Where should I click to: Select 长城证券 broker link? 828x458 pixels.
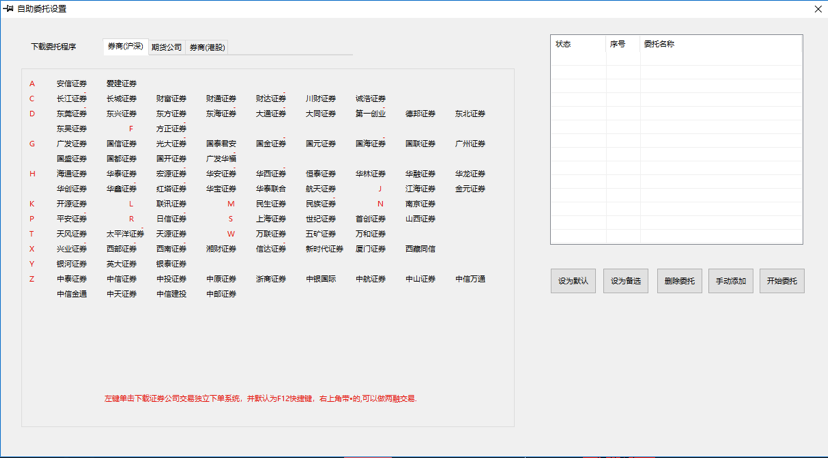point(121,99)
